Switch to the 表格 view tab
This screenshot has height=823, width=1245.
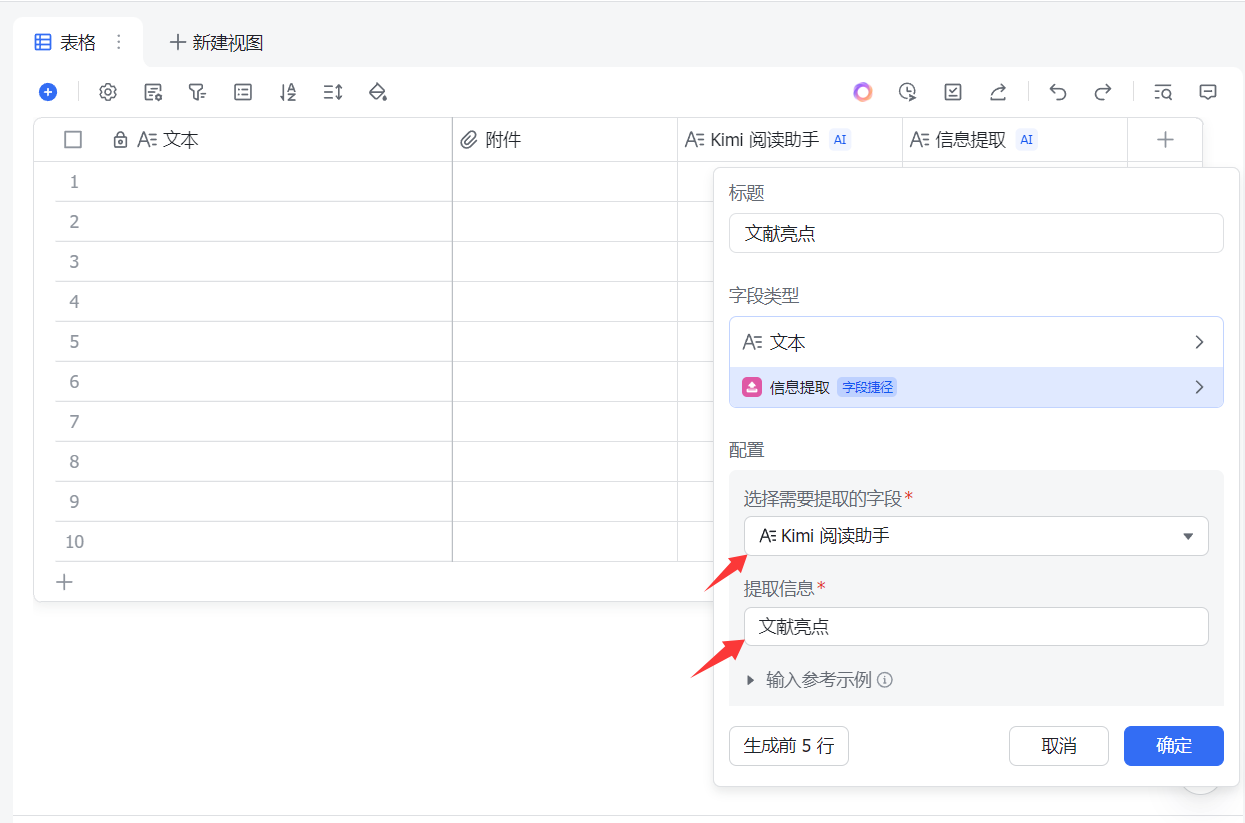[x=67, y=42]
